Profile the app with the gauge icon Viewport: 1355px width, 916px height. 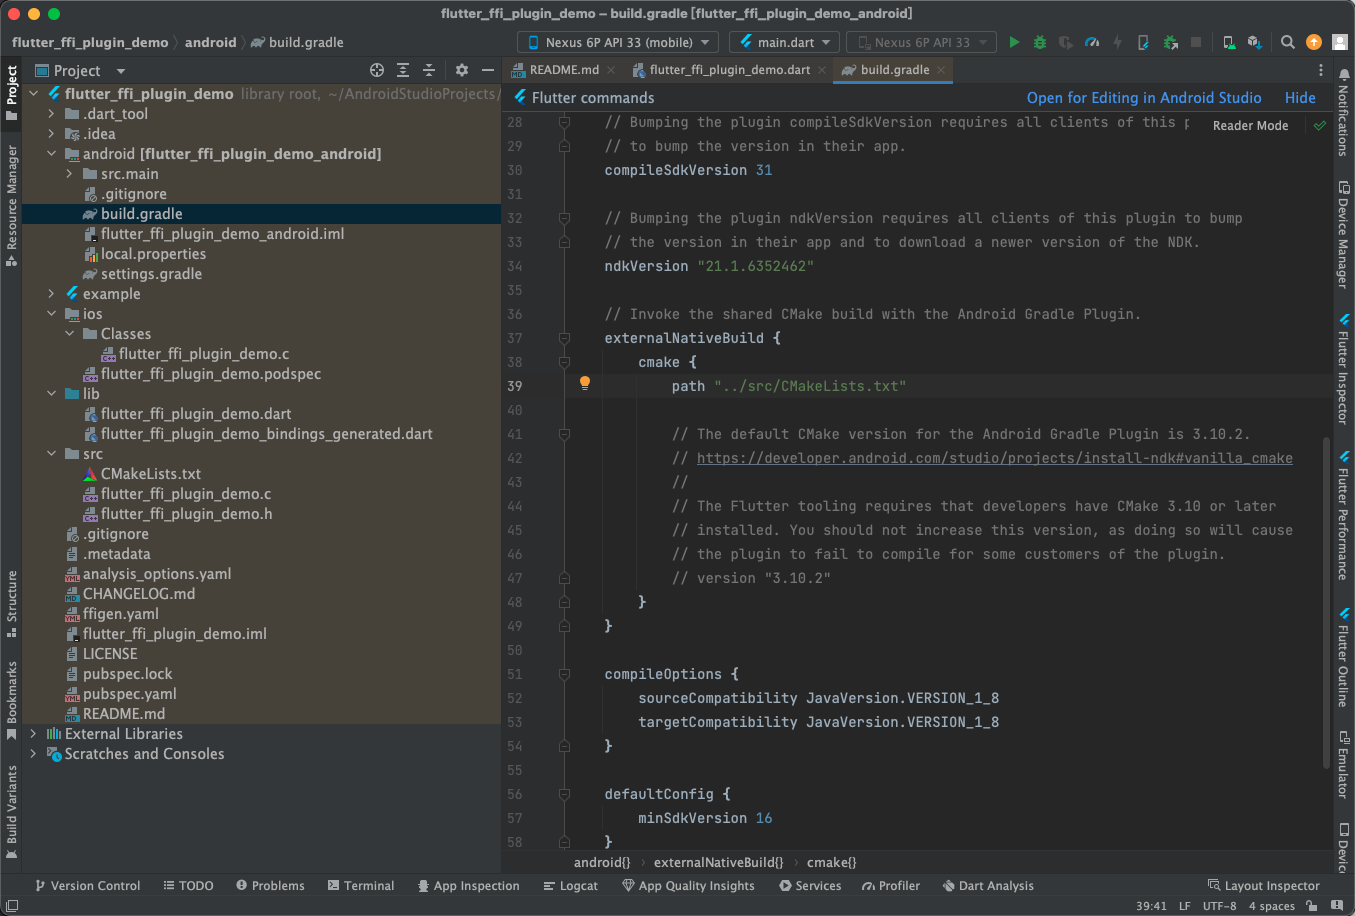point(1091,42)
